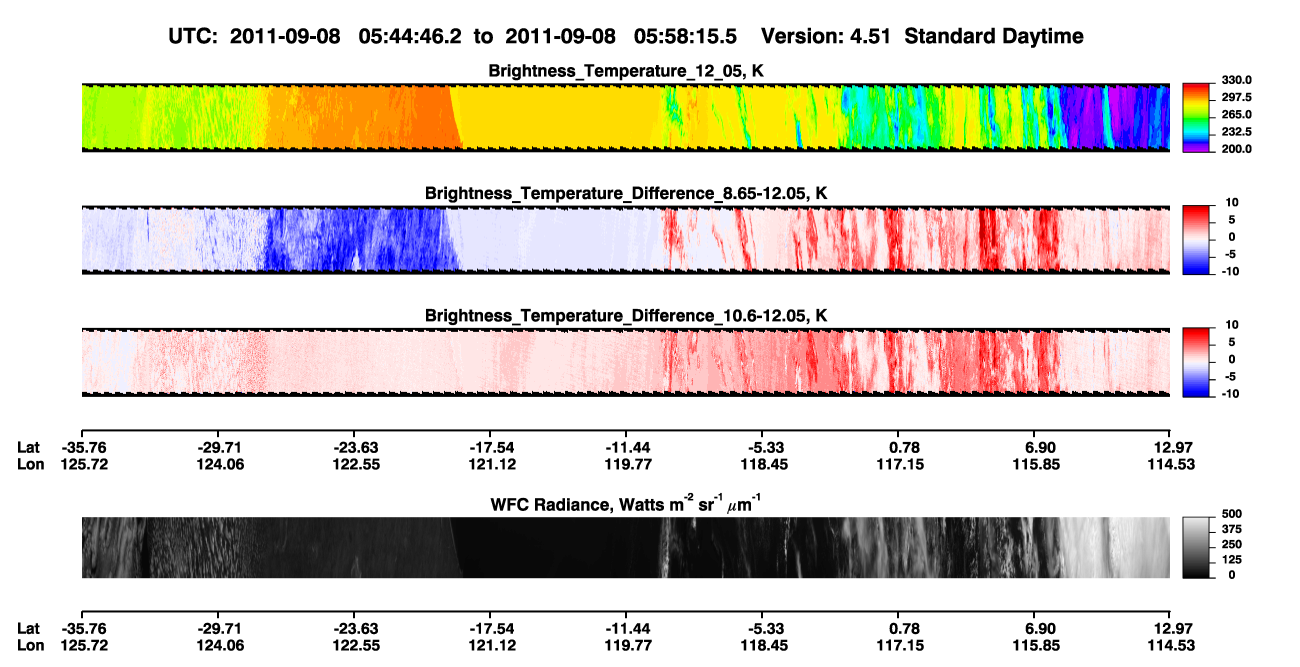The height and width of the screenshot is (667, 1300).
Task: Click the brightness temperature 12.05 image strip
Action: click(x=626, y=118)
